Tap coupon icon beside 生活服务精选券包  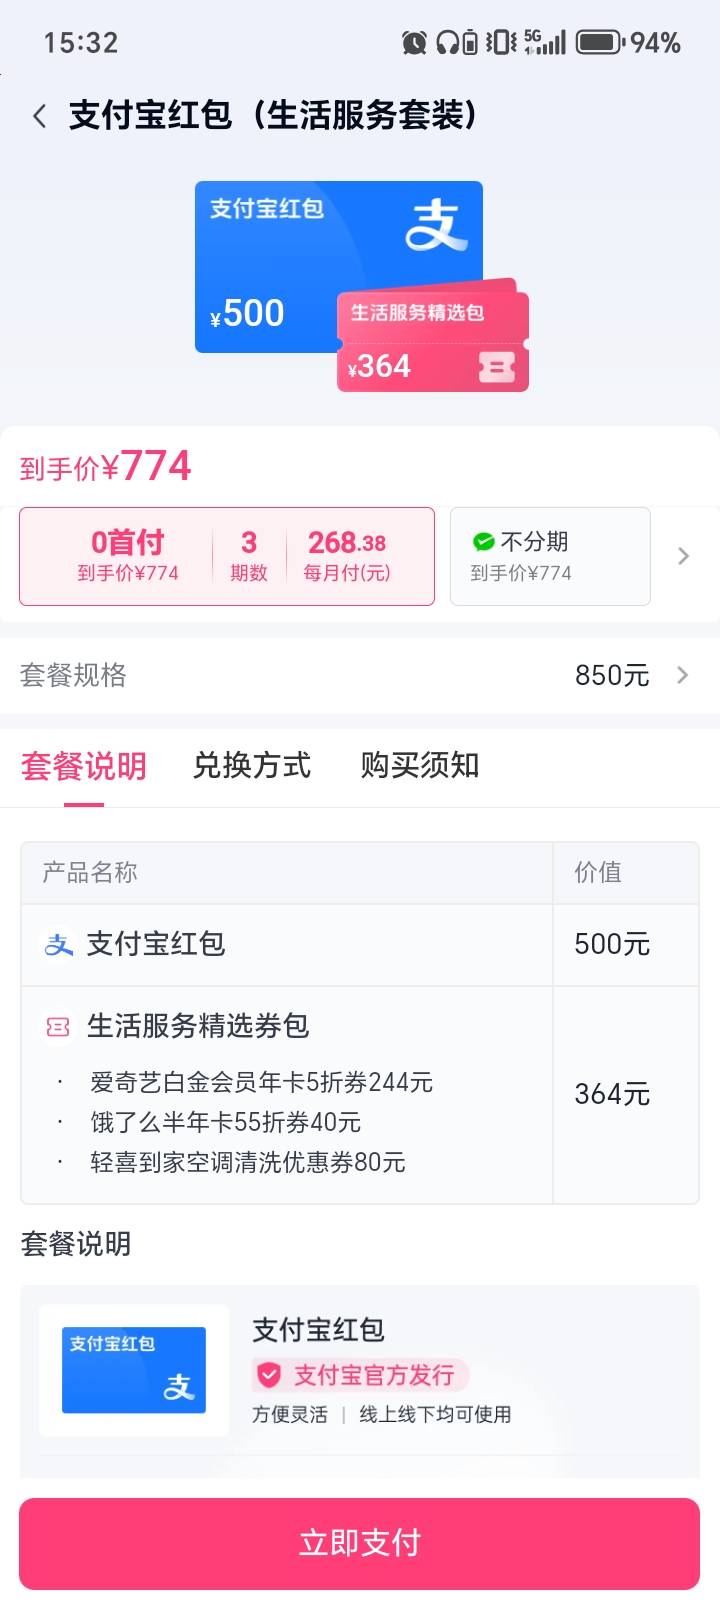pyautogui.click(x=58, y=1026)
